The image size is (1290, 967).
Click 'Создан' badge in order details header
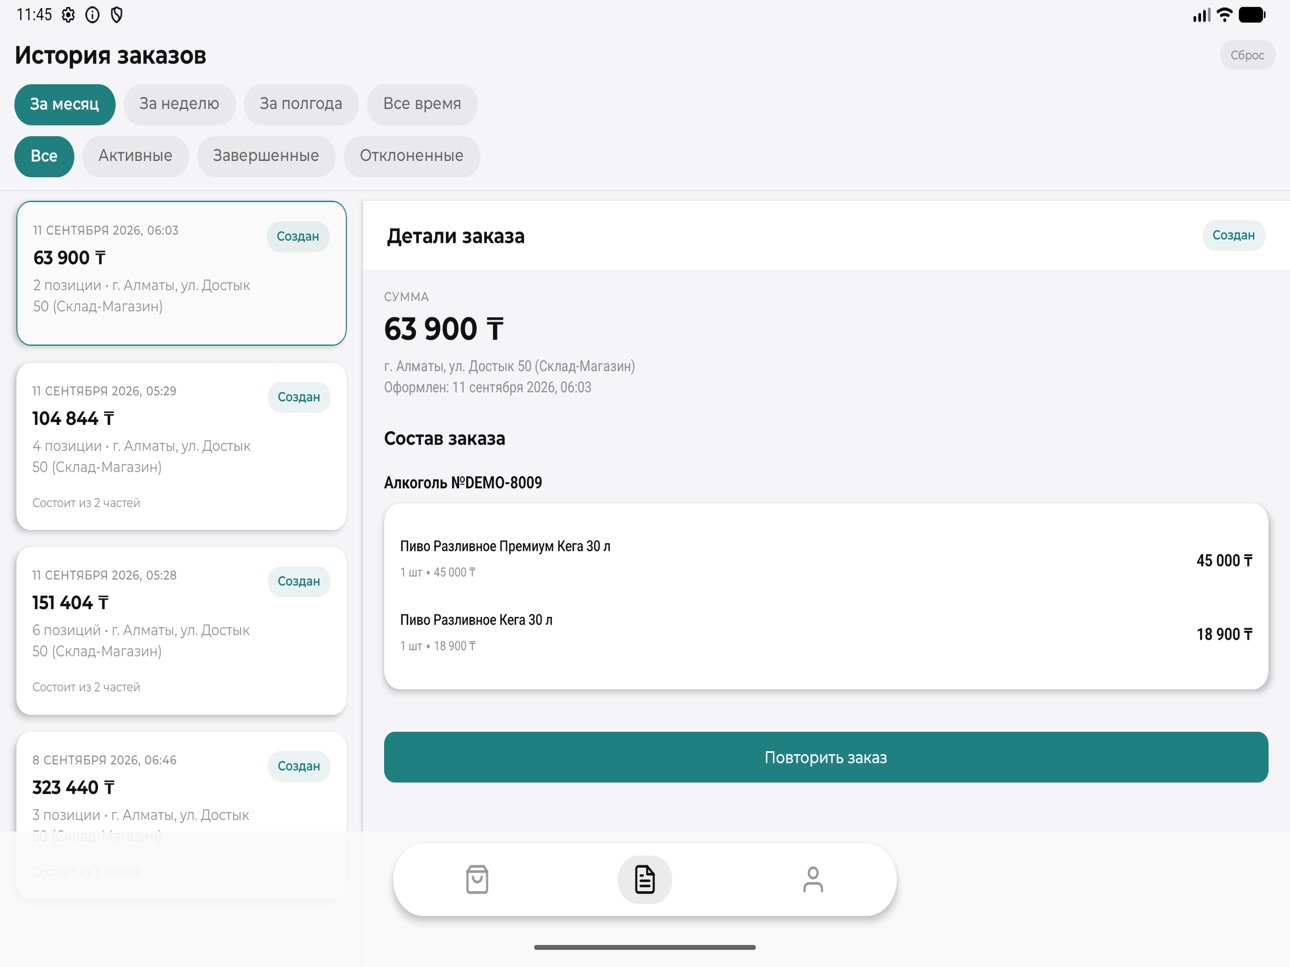(x=1233, y=235)
